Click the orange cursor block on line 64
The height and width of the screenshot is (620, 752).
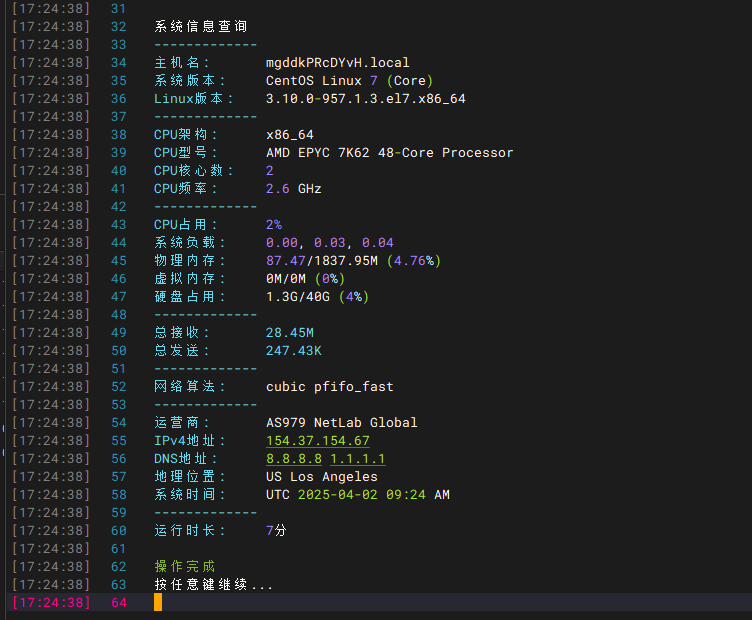(158, 602)
